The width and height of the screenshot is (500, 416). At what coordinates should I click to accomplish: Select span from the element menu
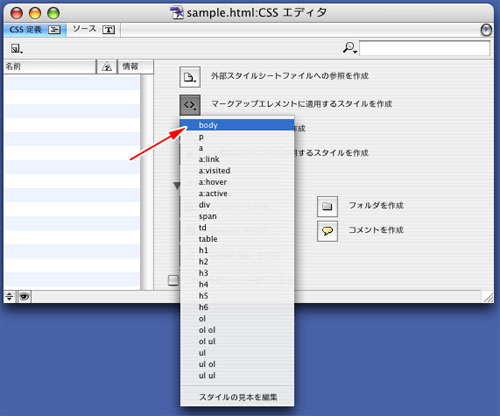click(237, 216)
